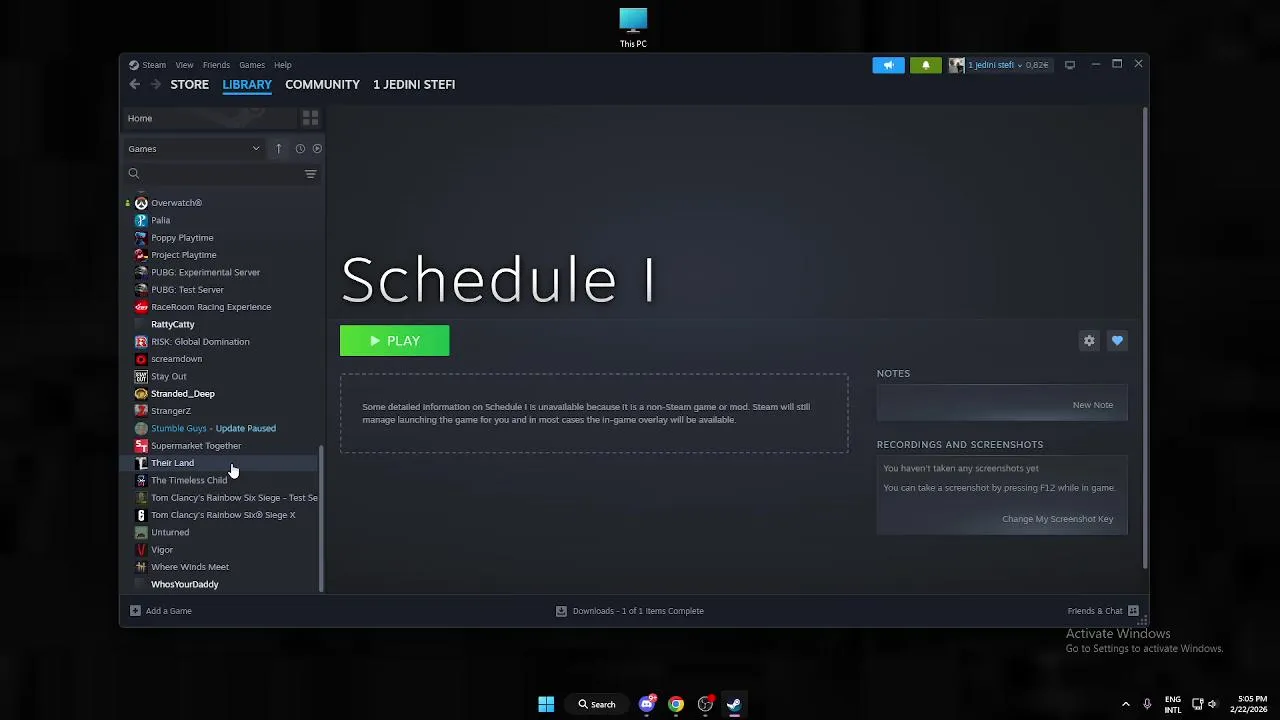Go back with the left arrow
1280x720 pixels.
click(135, 84)
